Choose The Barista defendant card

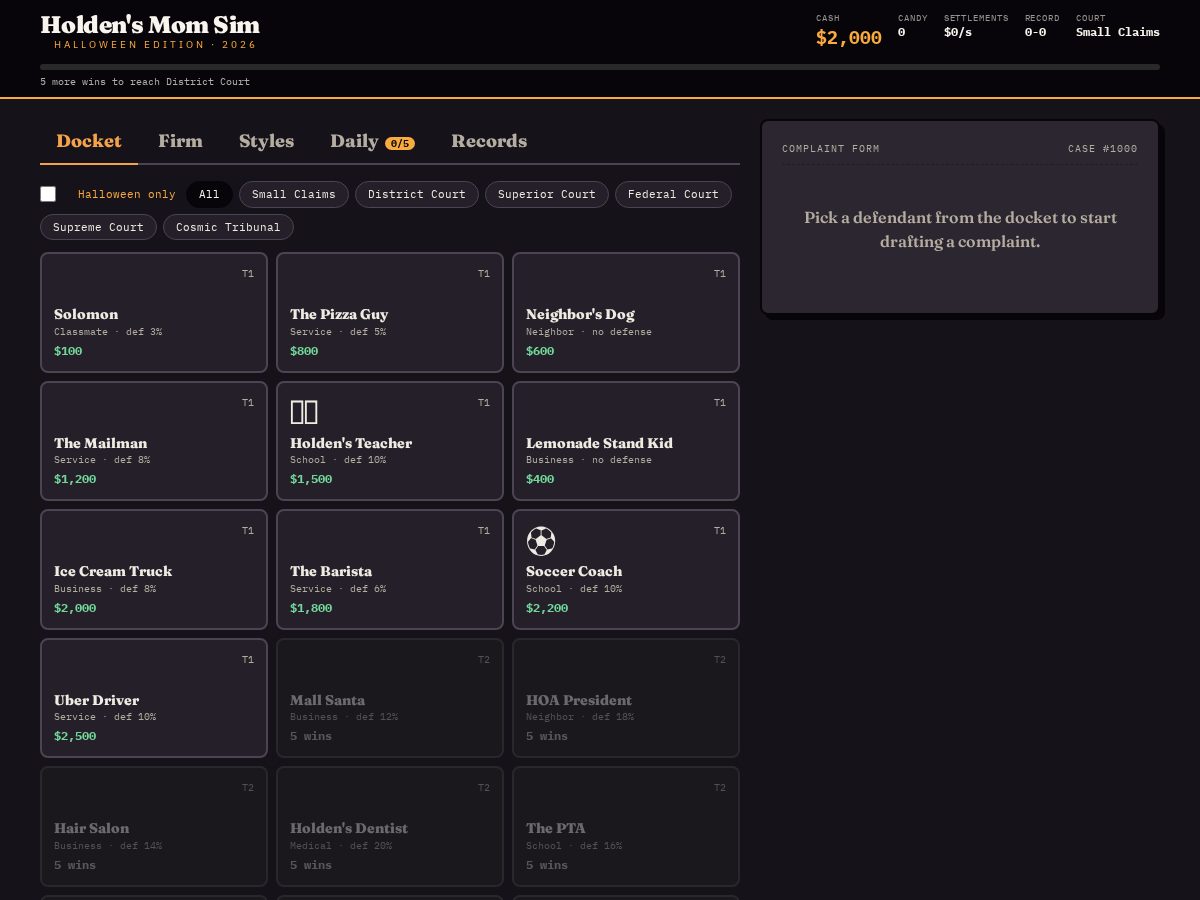(390, 569)
